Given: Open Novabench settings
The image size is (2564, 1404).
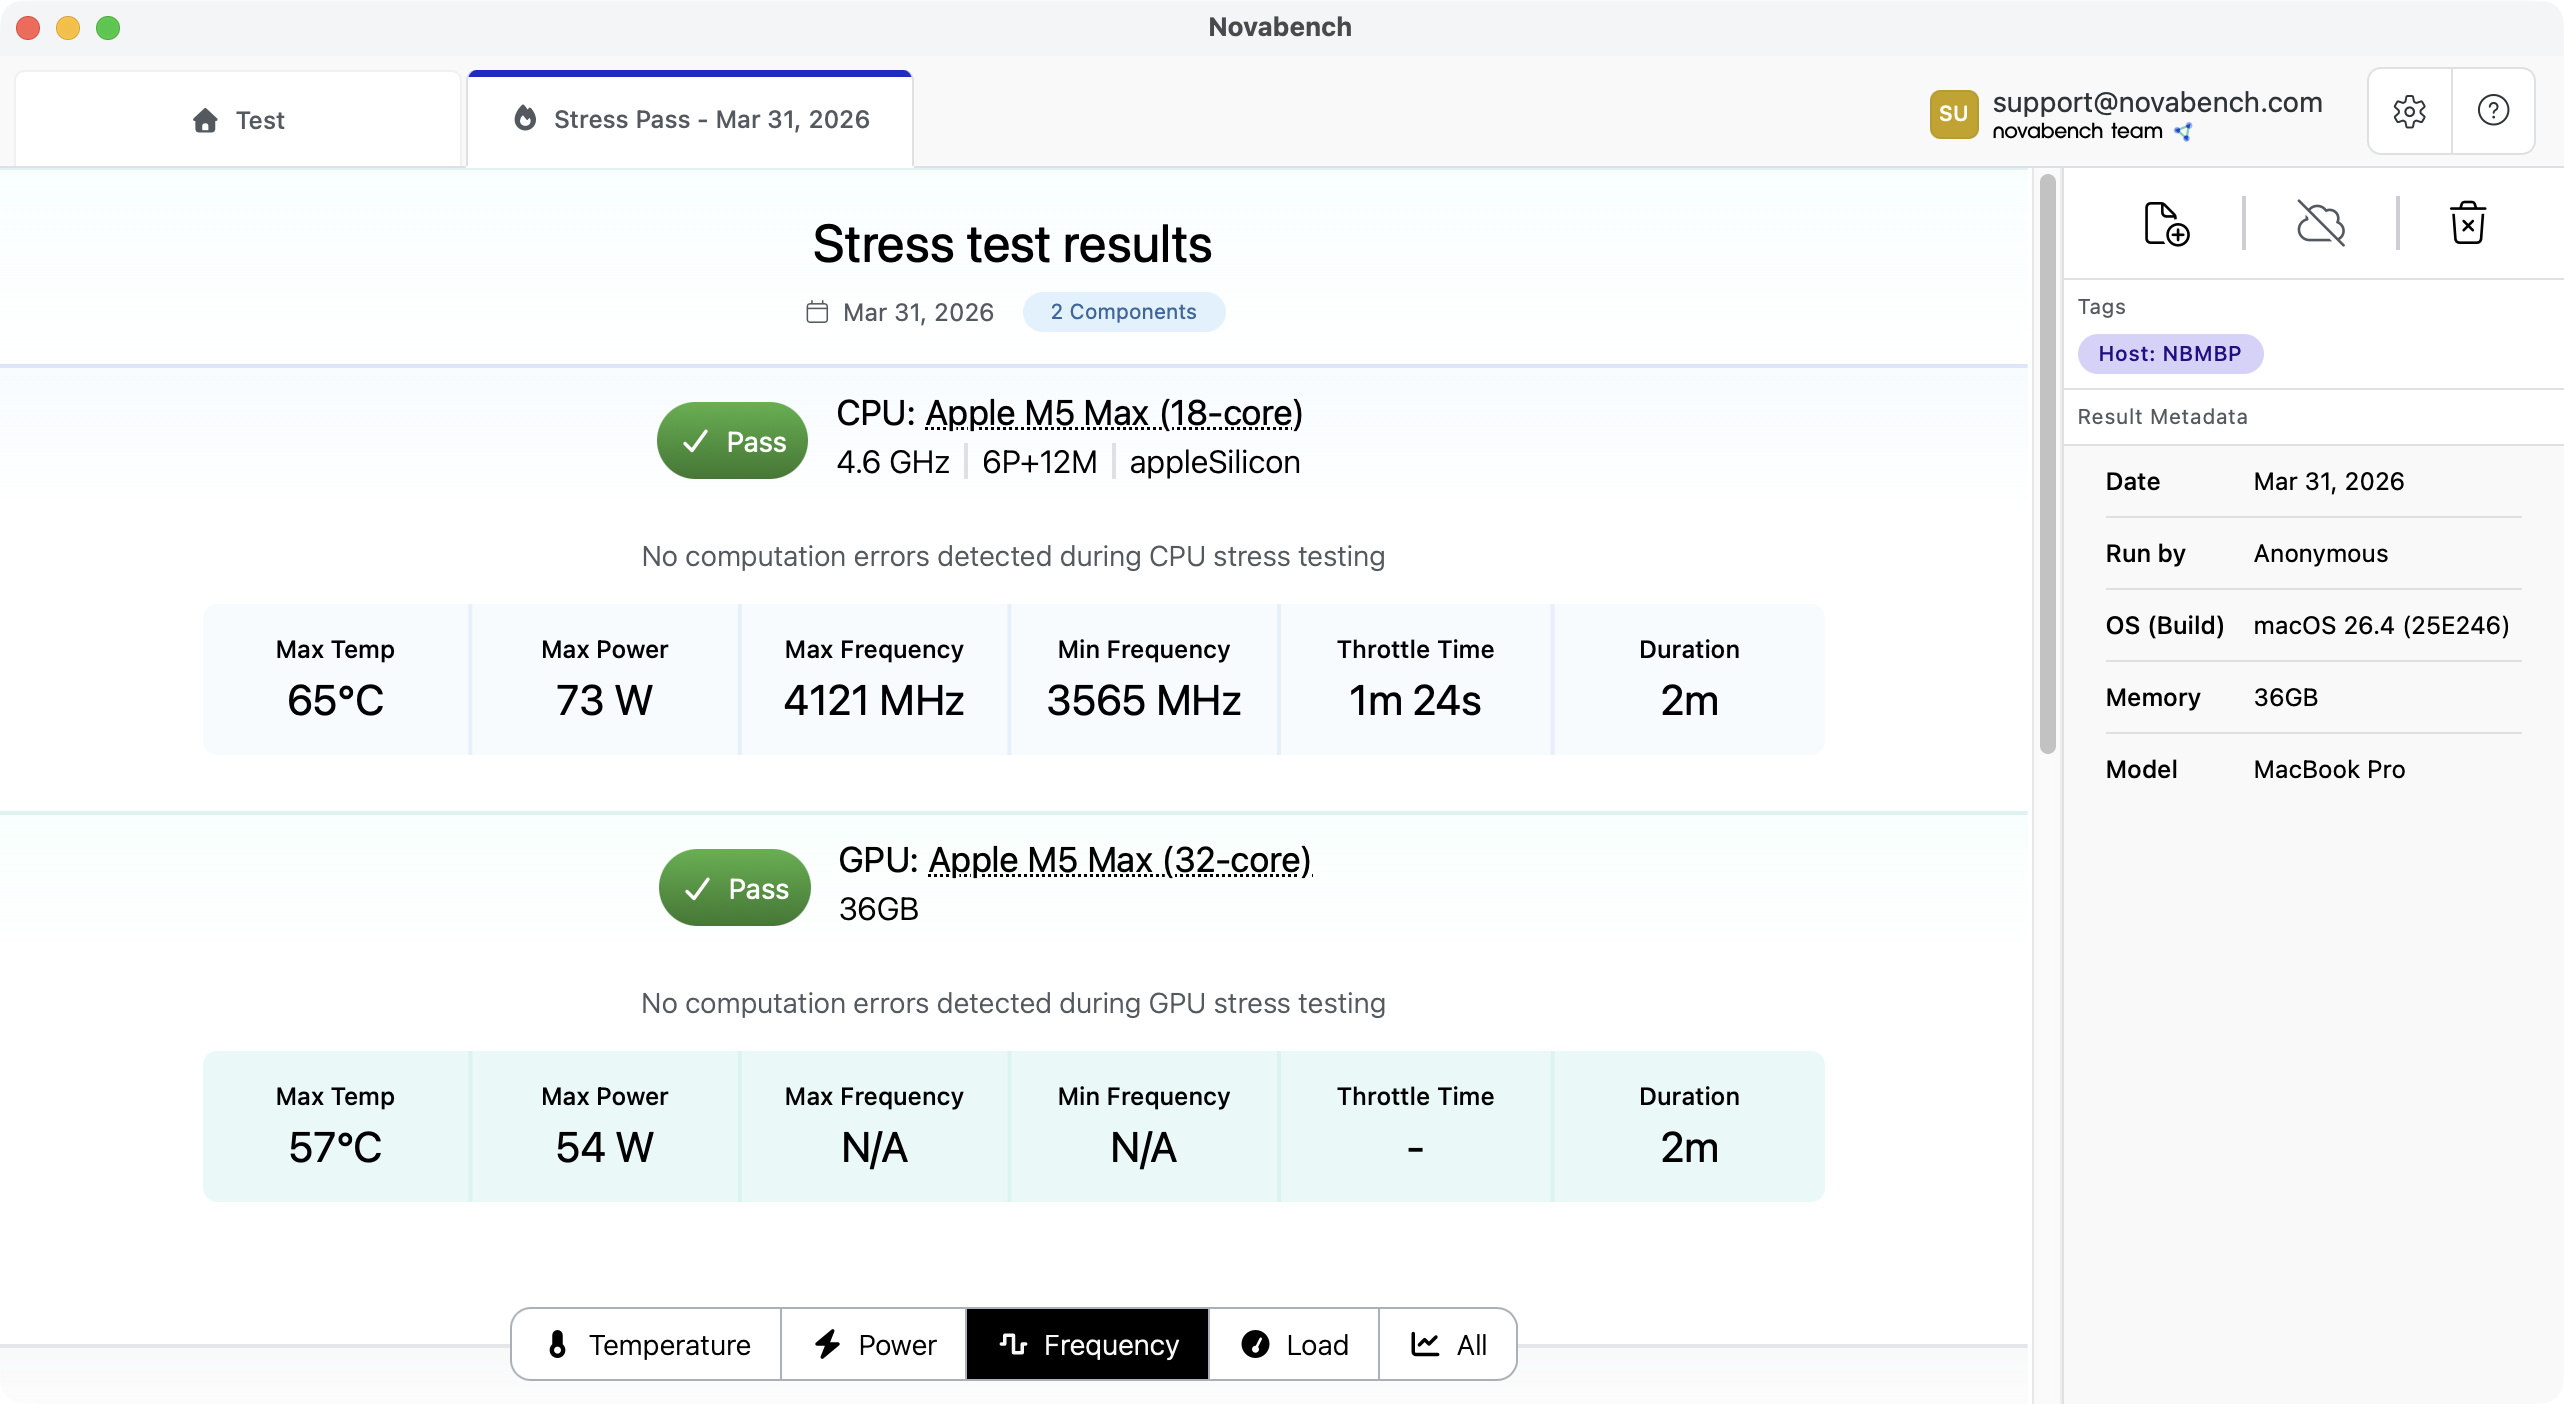Looking at the screenshot, I should point(2409,111).
